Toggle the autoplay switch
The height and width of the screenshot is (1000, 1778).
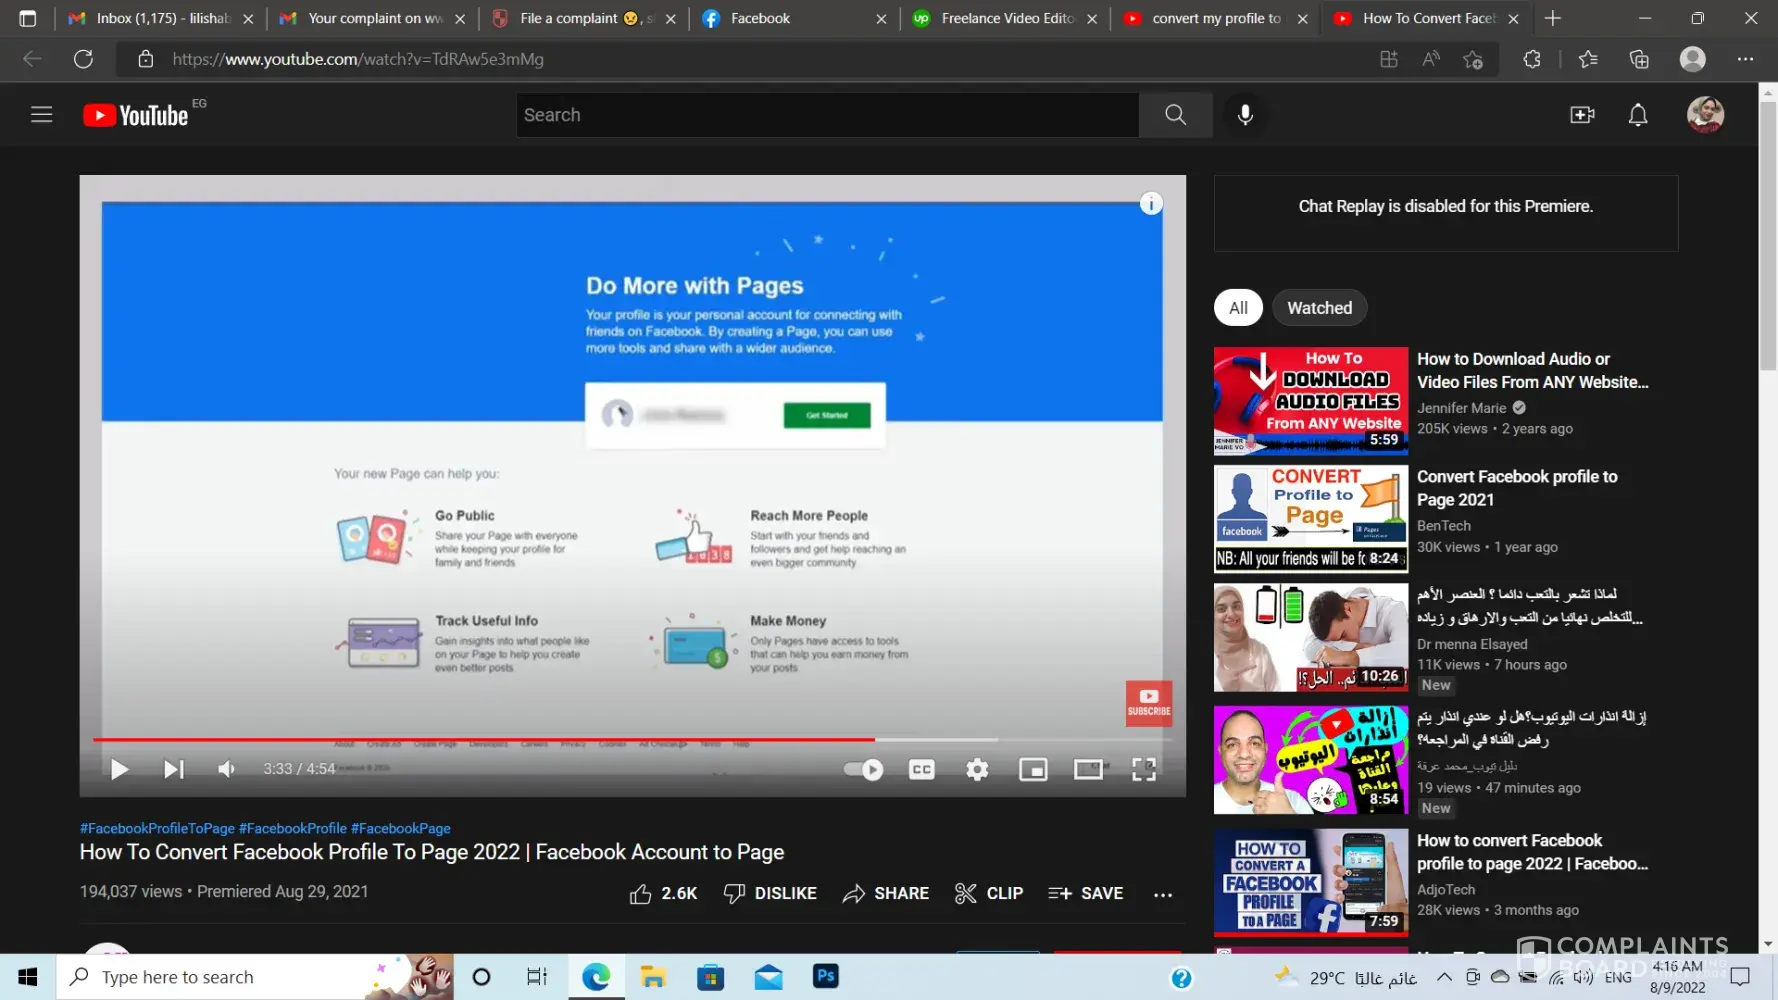863,769
